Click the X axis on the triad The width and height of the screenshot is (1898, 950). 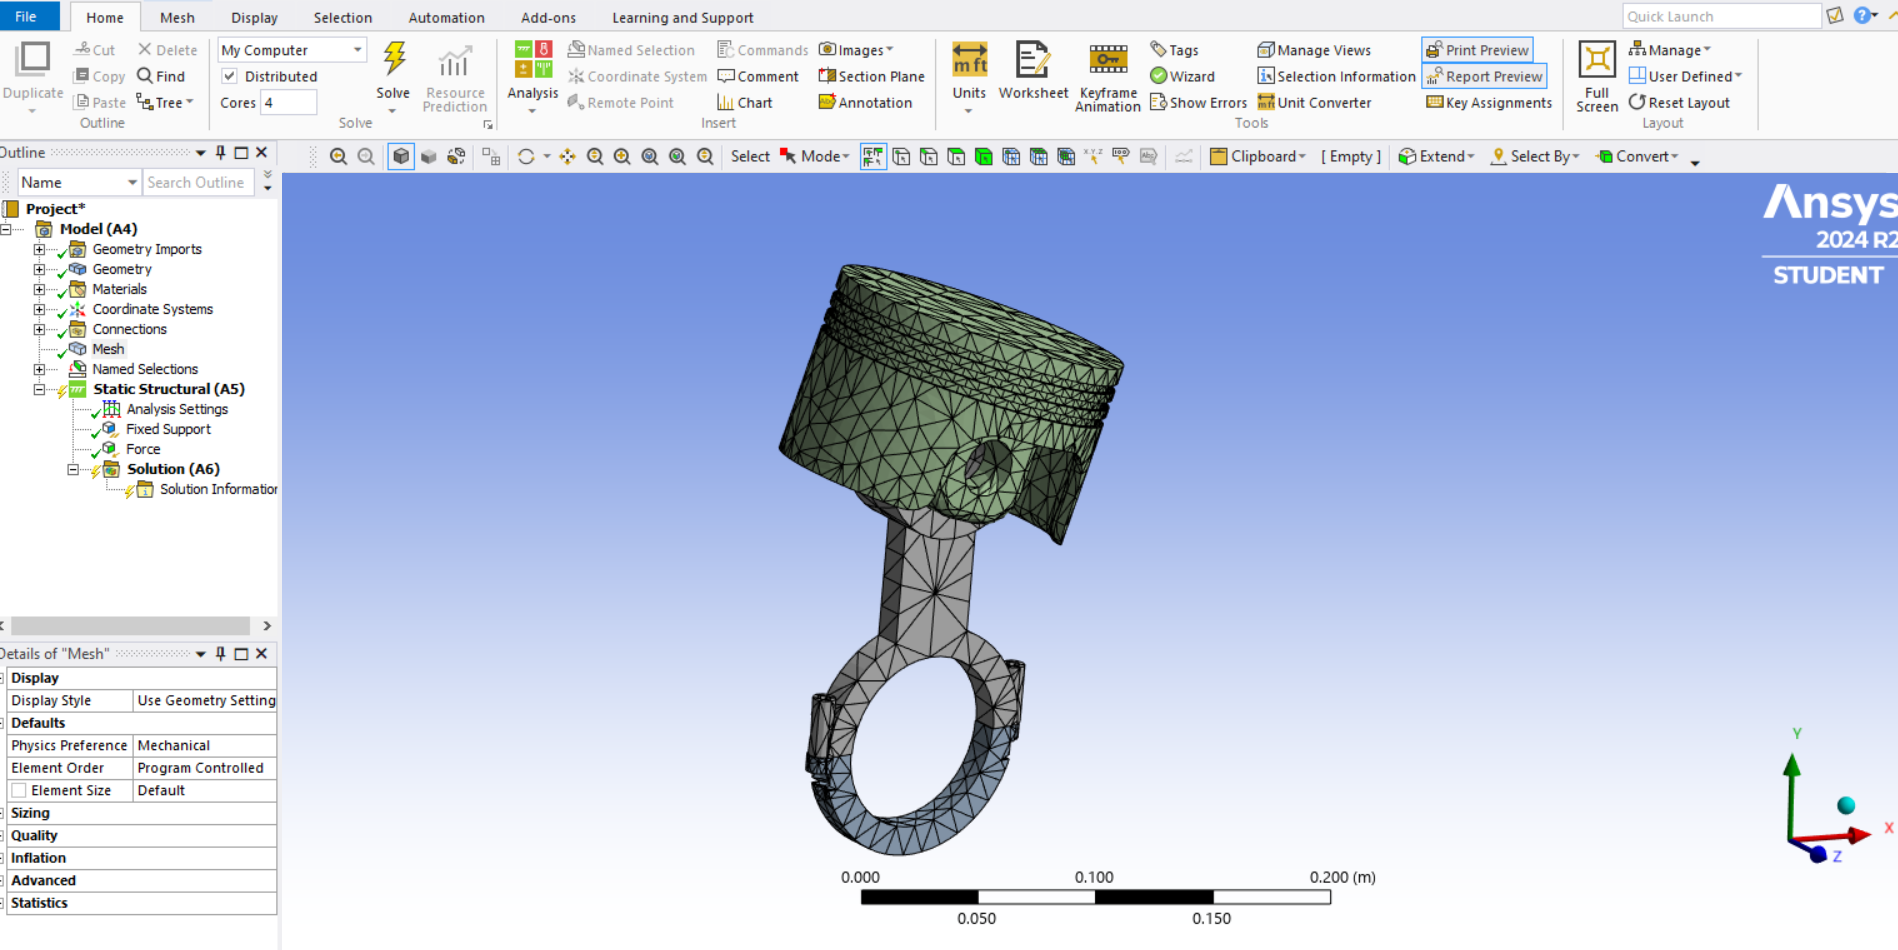click(1859, 833)
